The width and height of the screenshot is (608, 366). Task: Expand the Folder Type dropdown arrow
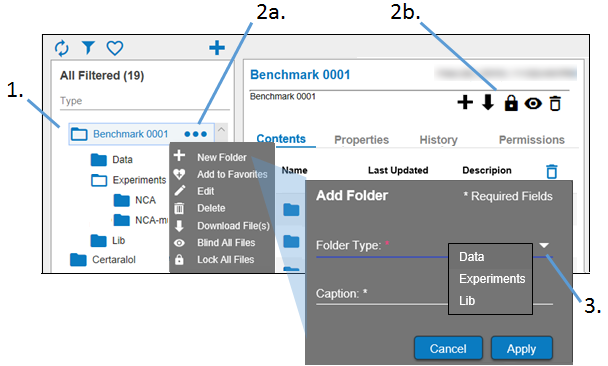[x=544, y=245]
